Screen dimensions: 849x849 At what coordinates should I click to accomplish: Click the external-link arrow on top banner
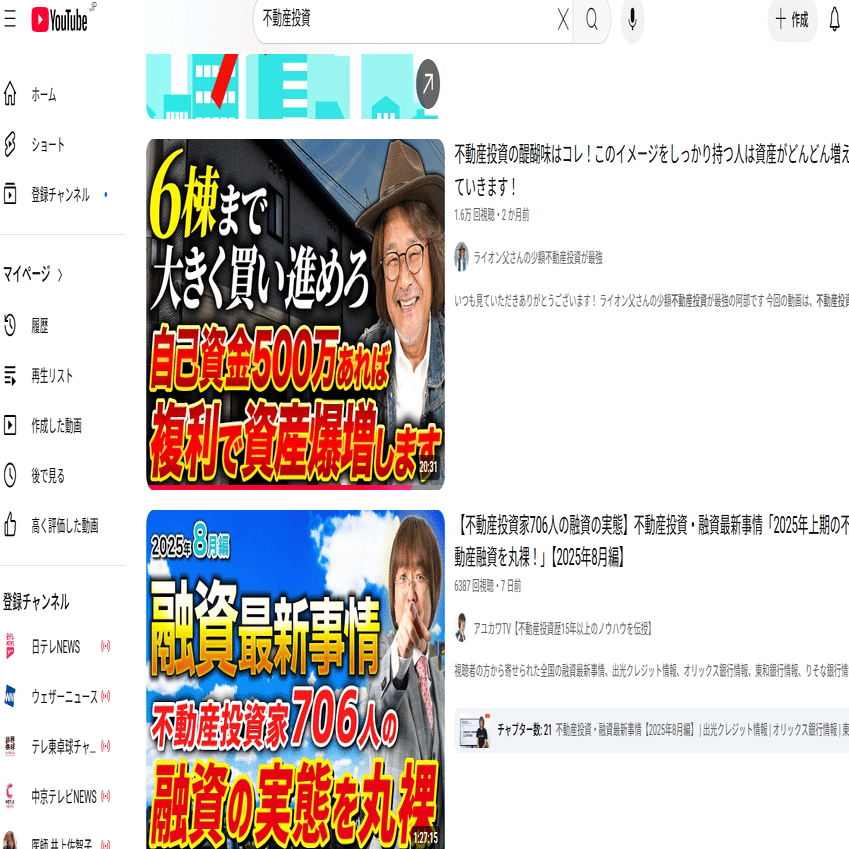click(x=428, y=84)
